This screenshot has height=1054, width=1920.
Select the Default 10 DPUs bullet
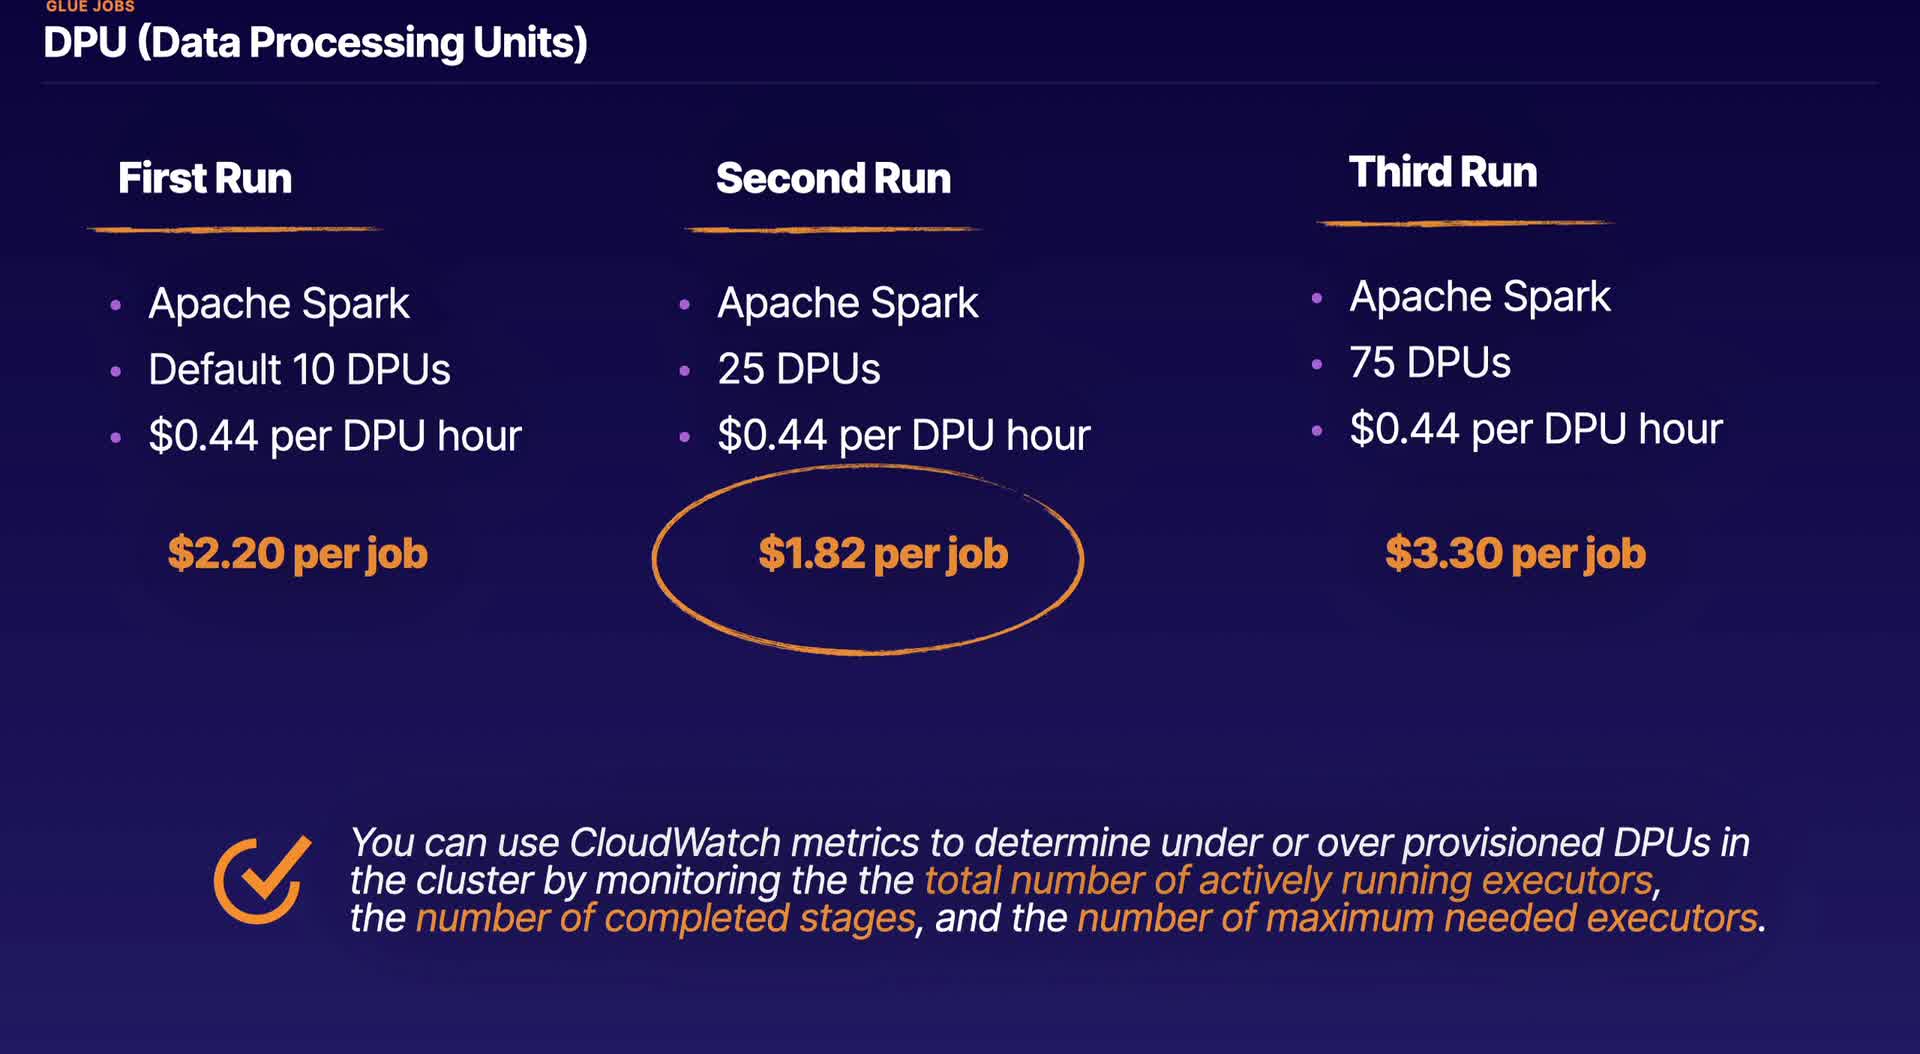tap(299, 369)
